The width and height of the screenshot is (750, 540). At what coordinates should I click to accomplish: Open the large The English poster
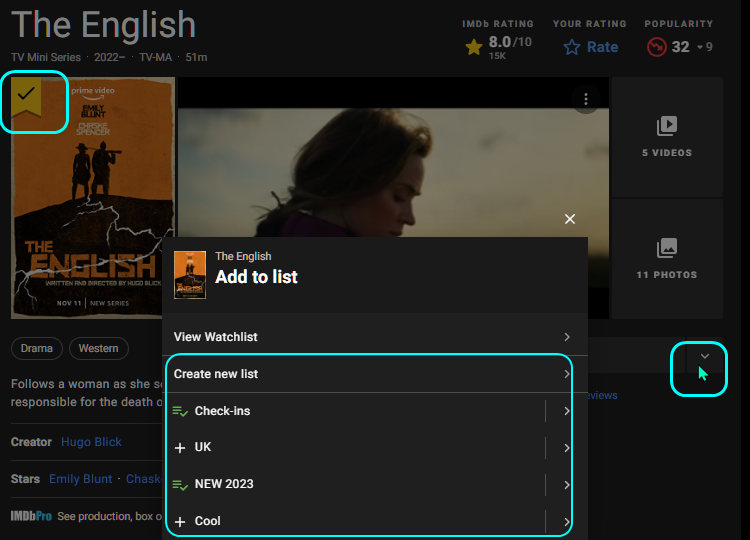[x=93, y=198]
